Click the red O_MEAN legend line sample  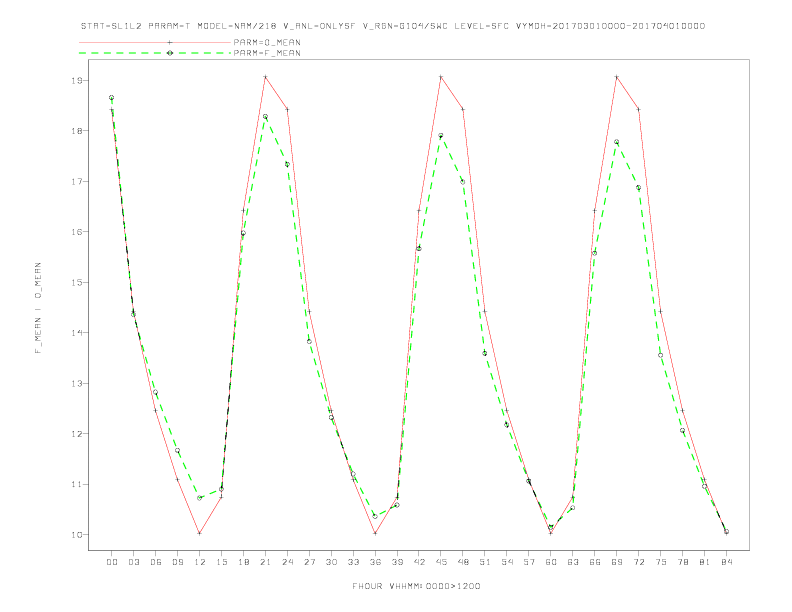click(x=155, y=42)
